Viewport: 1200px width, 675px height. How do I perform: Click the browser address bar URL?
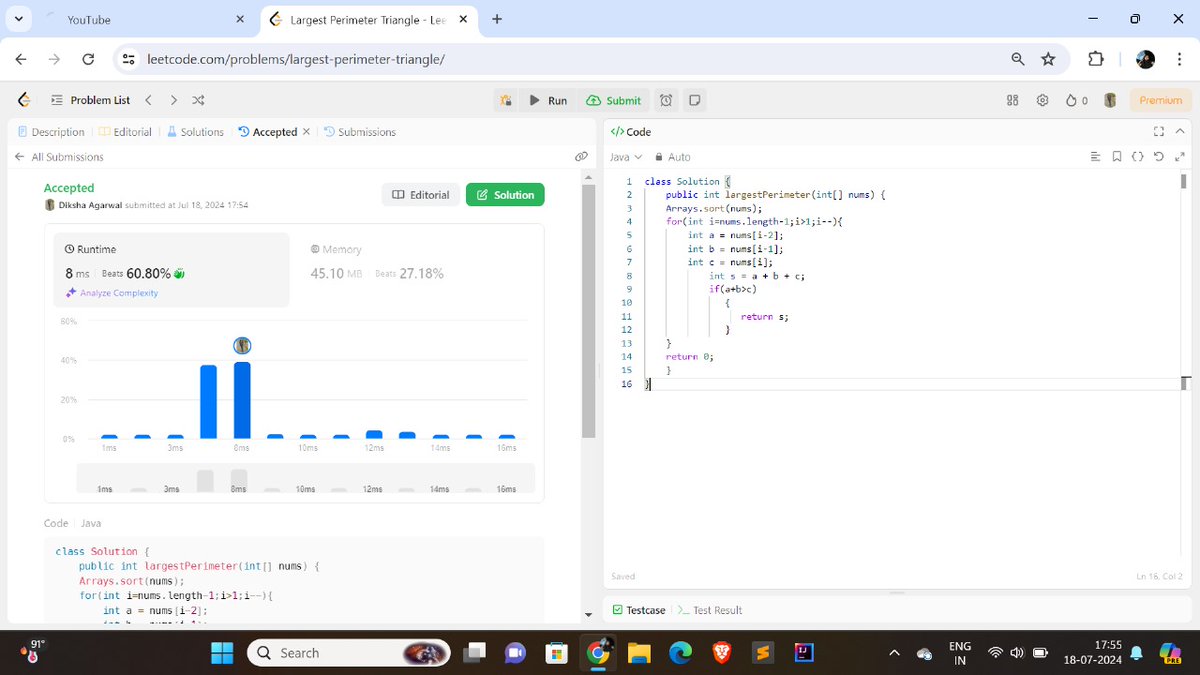point(296,59)
